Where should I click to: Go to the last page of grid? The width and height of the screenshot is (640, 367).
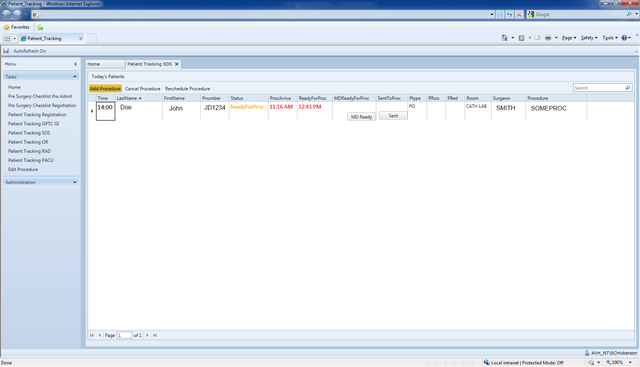(x=155, y=335)
